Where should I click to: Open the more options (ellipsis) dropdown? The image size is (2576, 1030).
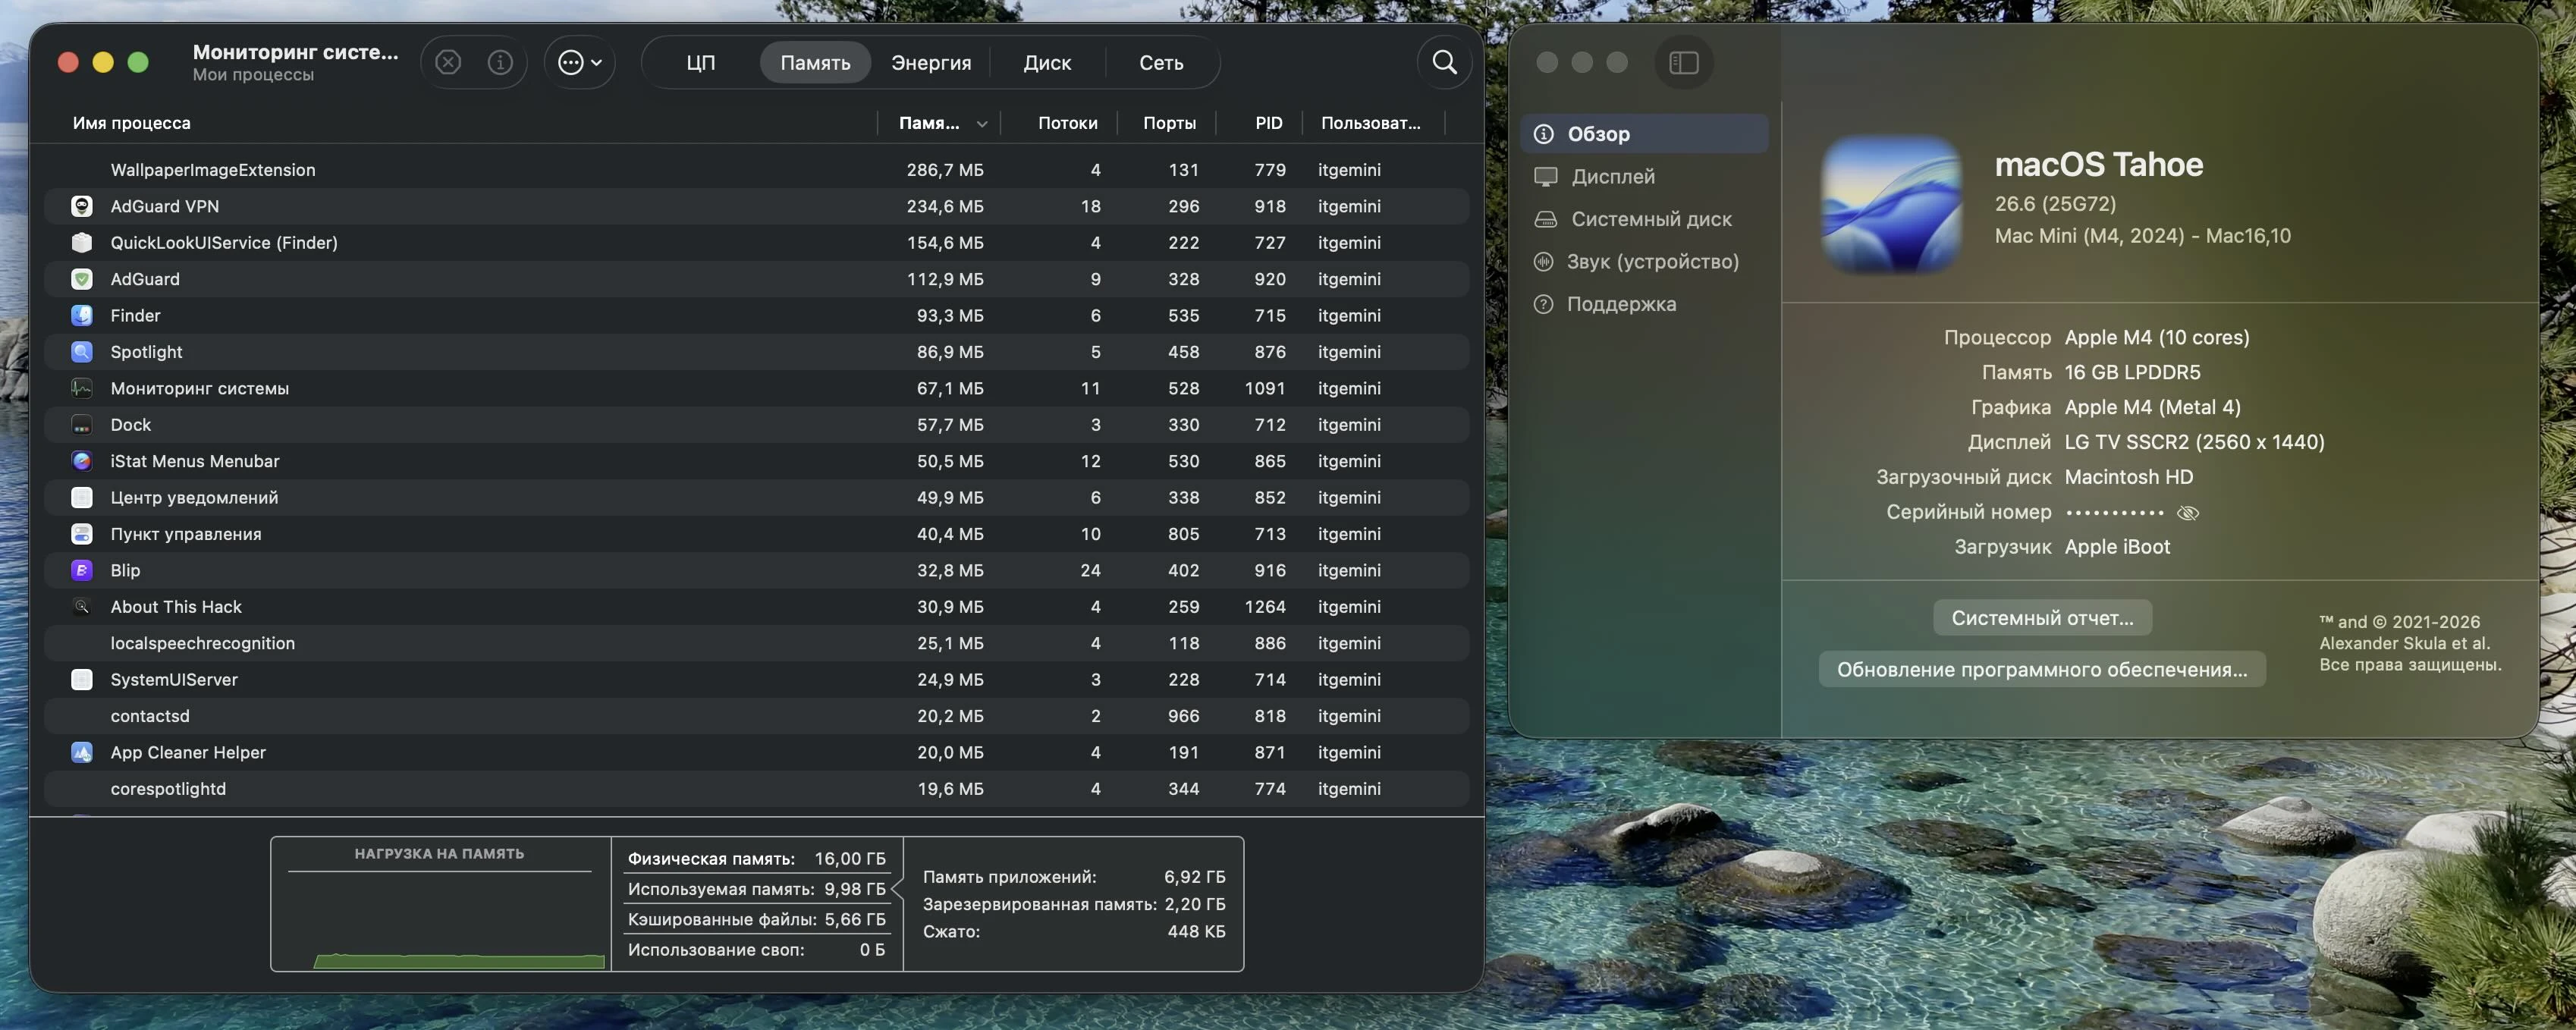tap(579, 62)
